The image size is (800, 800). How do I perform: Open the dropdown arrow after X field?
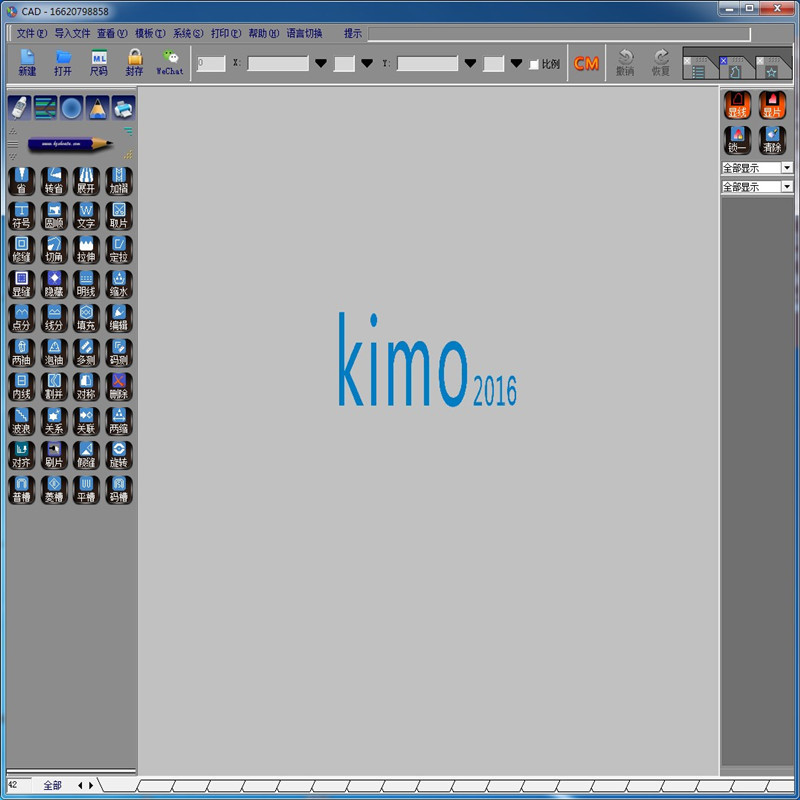(x=321, y=64)
